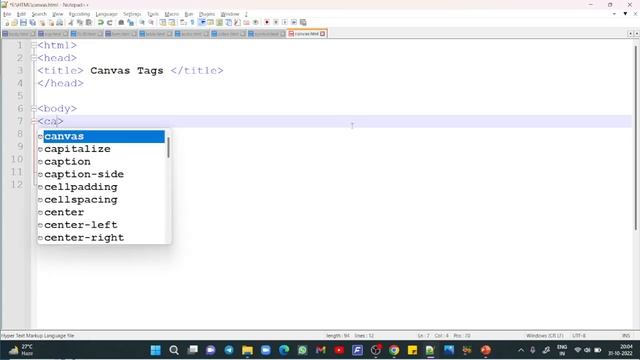Click the Save All toolbar icon
This screenshot has width=640, height=360.
(x=32, y=22)
